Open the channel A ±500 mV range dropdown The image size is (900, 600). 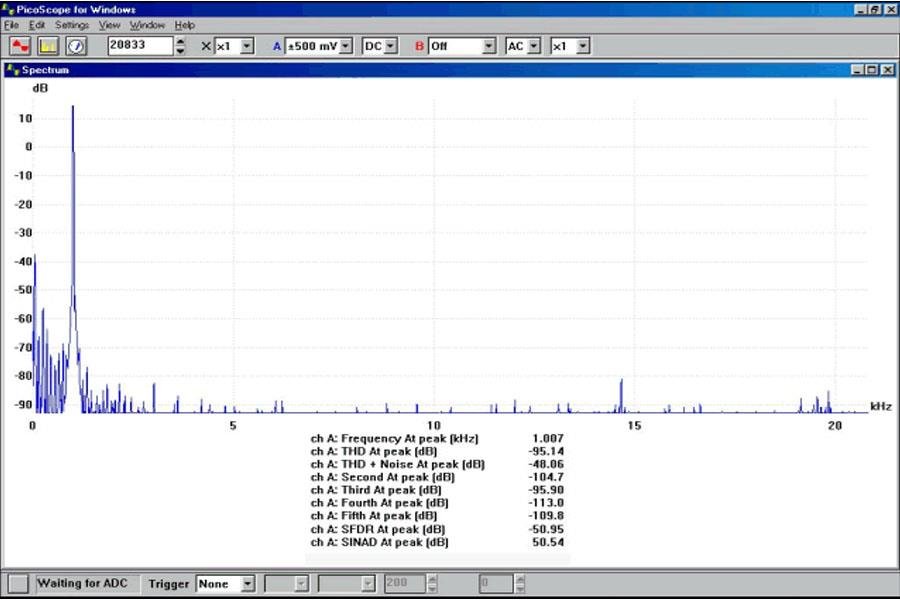[347, 46]
